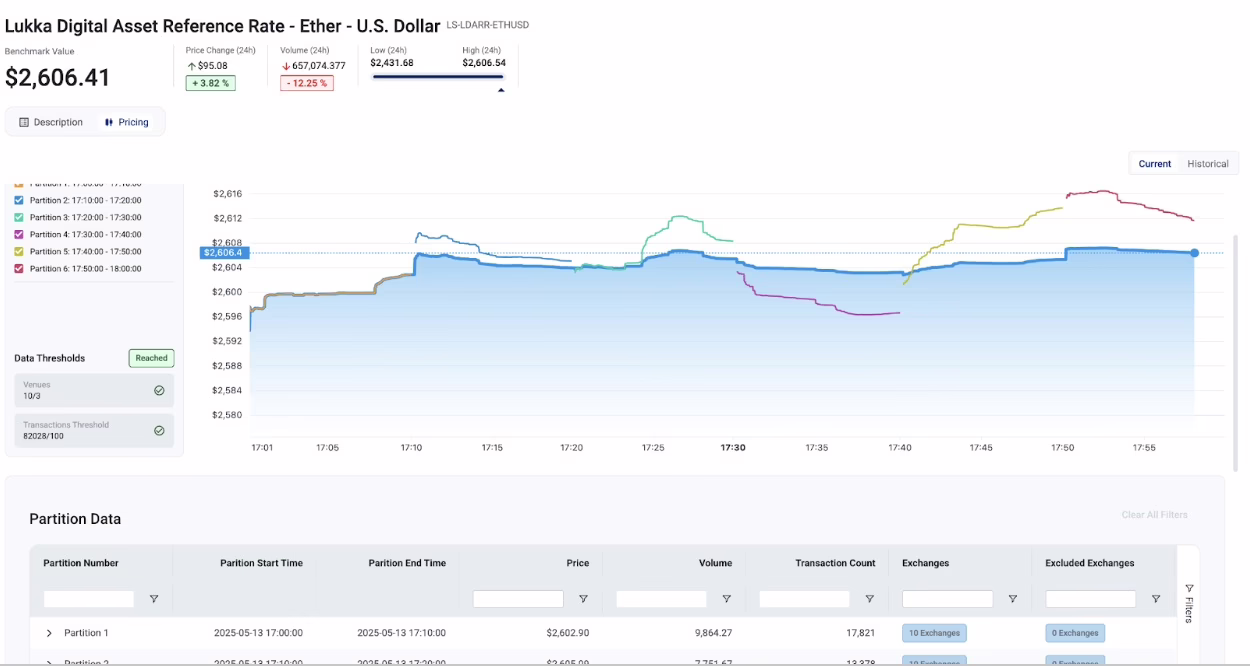Click the $2,606.41 benchmark value

point(58,77)
